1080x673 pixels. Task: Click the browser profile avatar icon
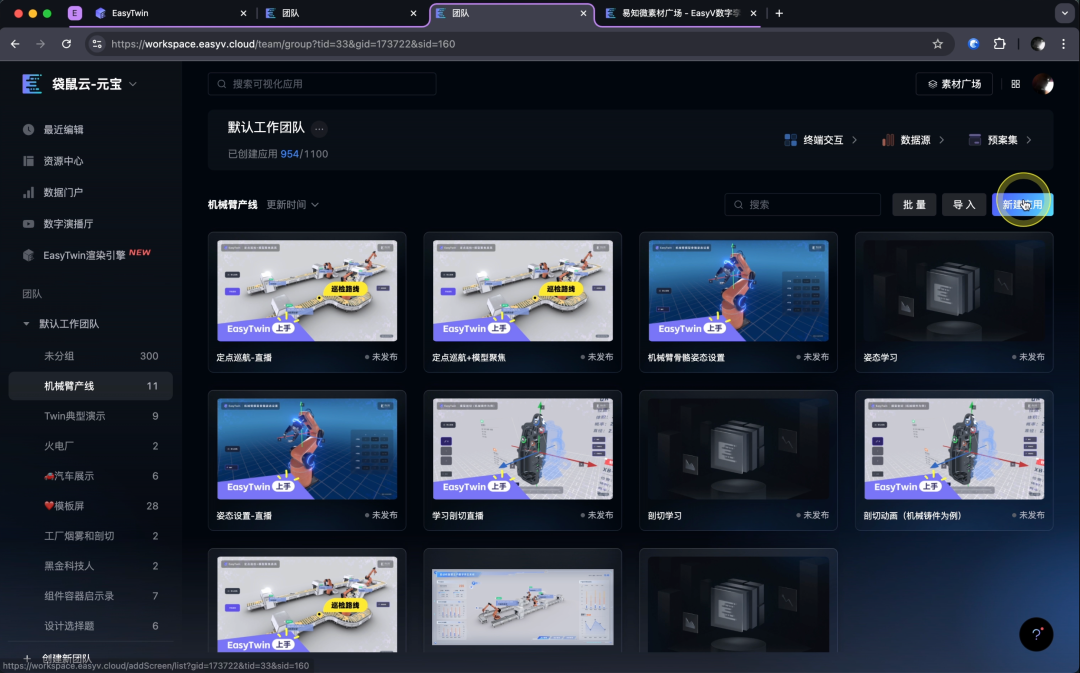point(1038,44)
